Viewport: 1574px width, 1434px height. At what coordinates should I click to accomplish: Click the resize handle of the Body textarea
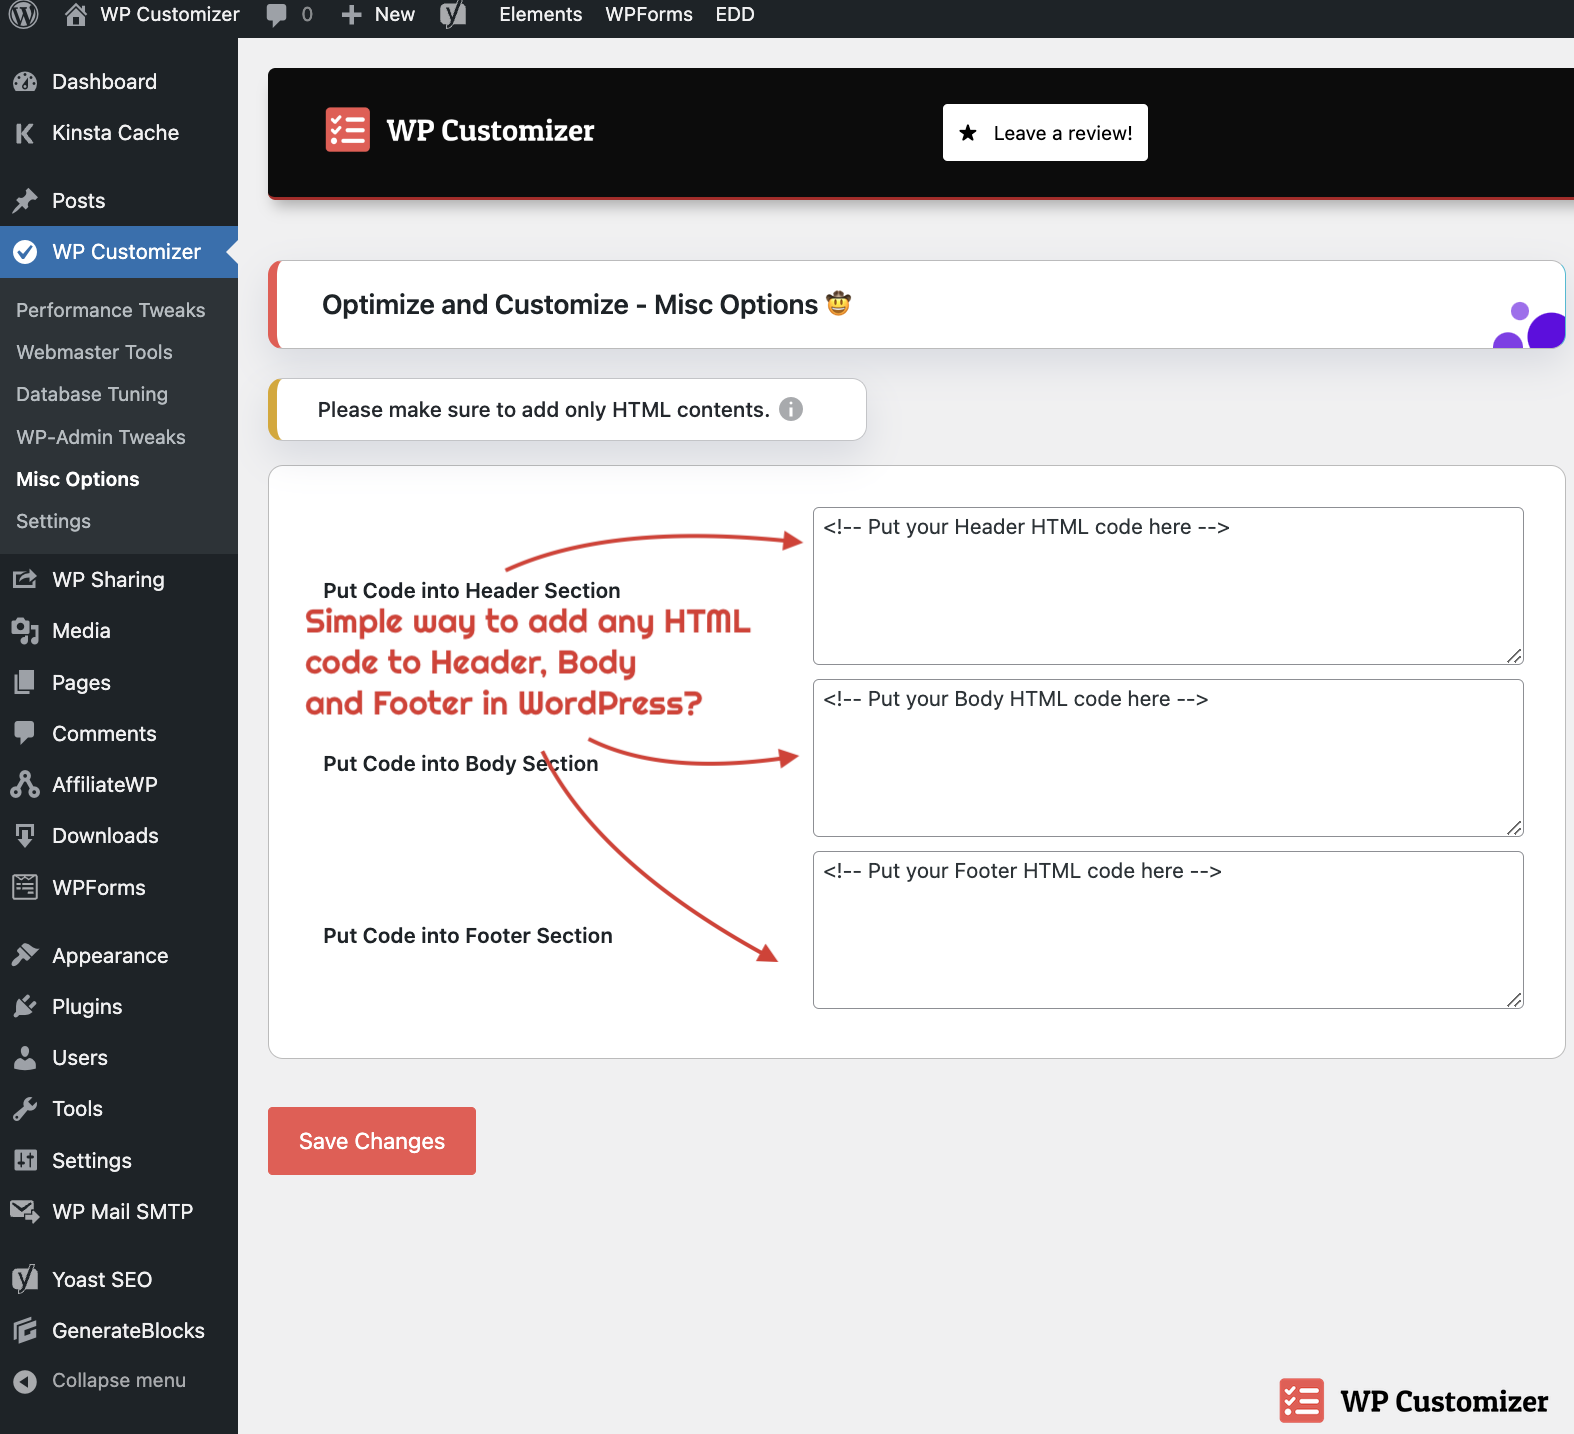coord(1514,828)
